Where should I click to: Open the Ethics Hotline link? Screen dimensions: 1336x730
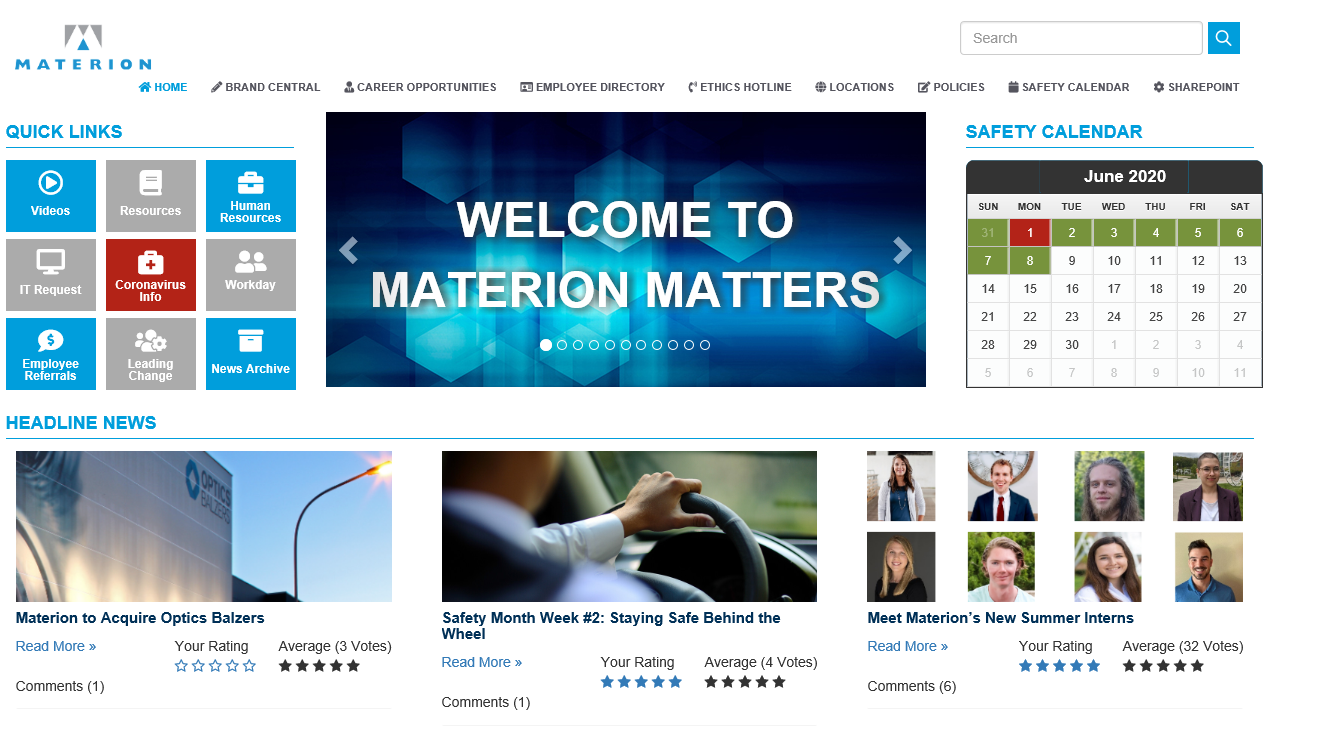coord(740,87)
